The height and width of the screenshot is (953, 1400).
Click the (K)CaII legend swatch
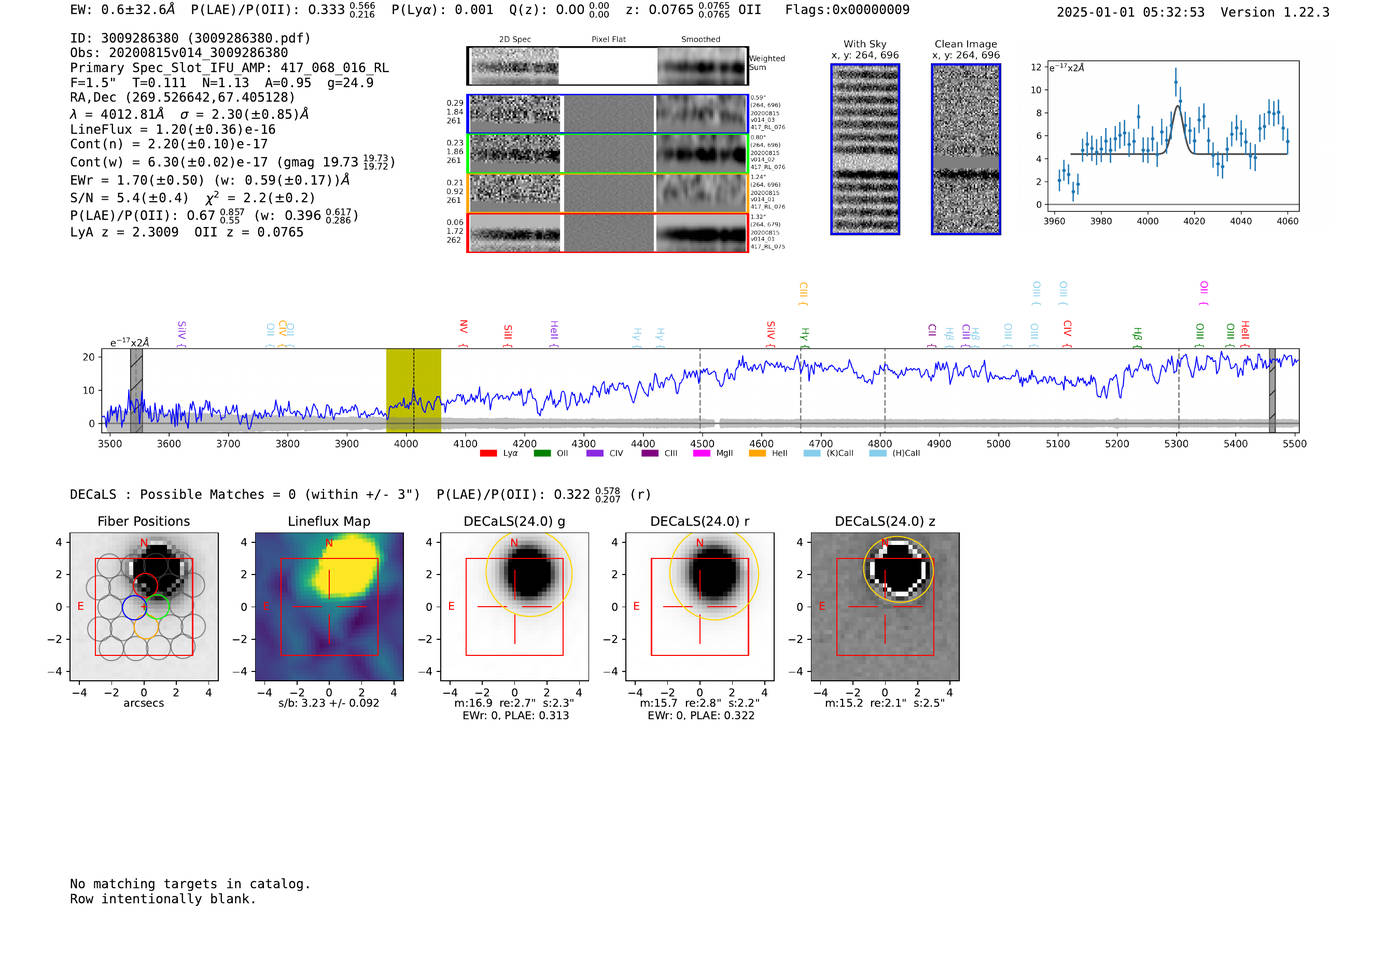[x=812, y=453]
